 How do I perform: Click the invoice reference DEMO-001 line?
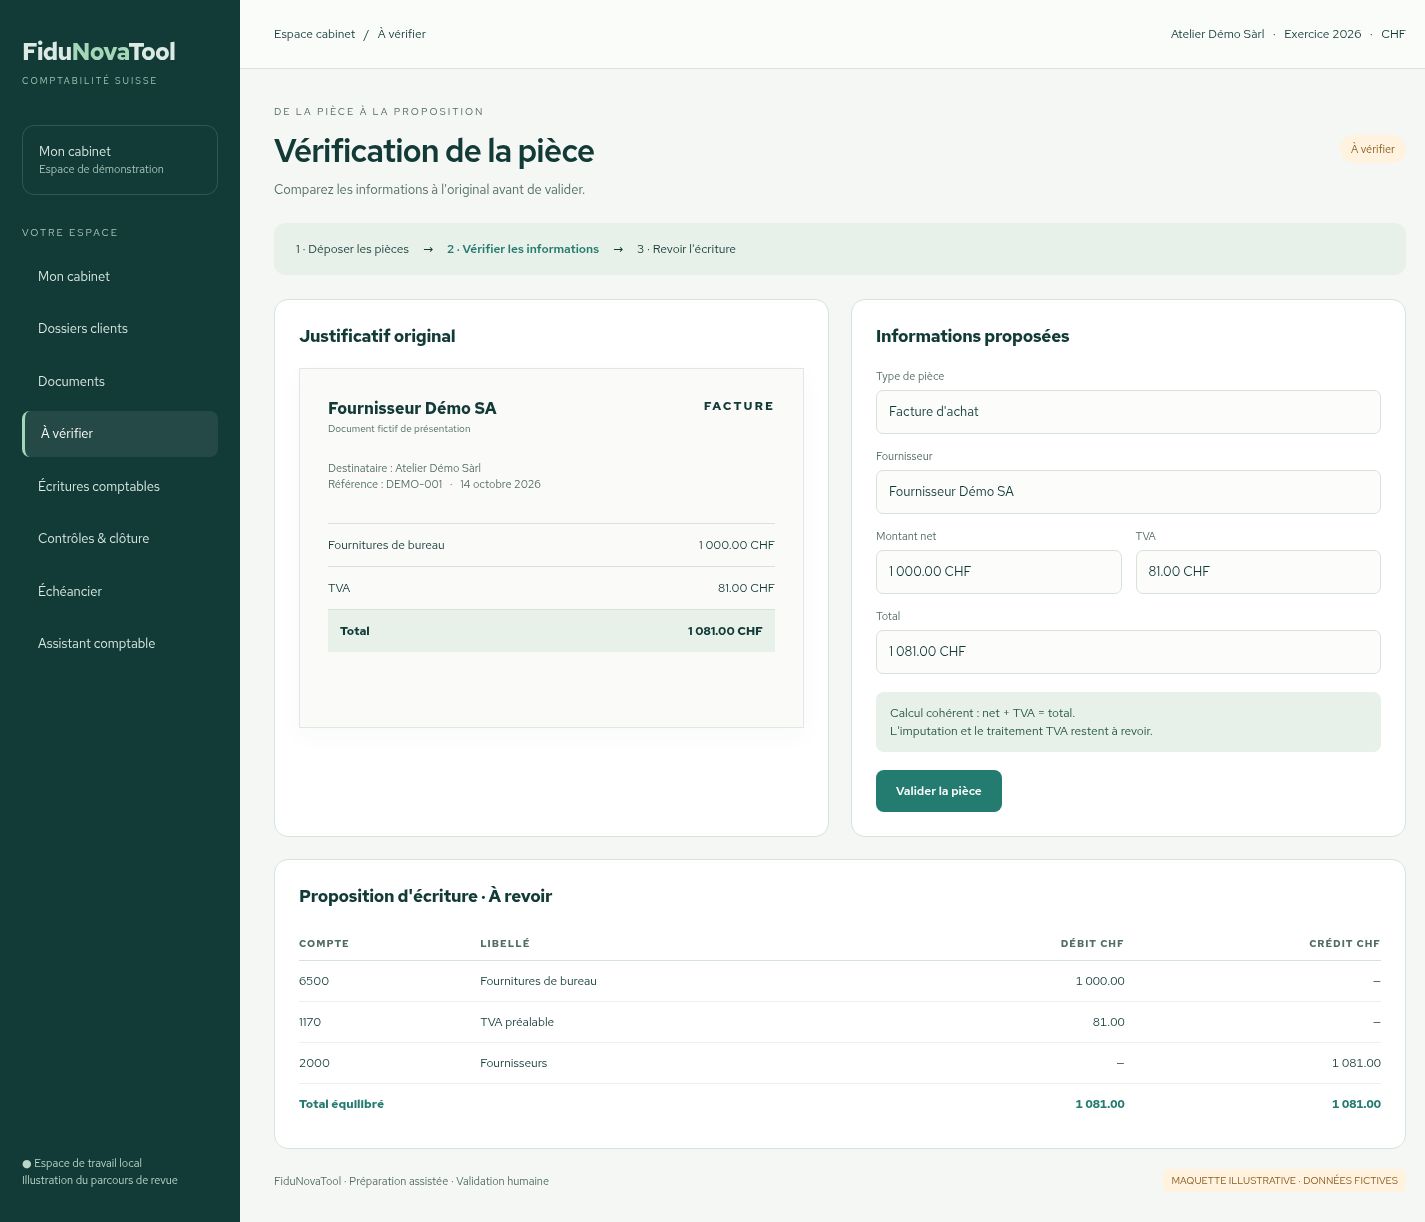tap(434, 484)
